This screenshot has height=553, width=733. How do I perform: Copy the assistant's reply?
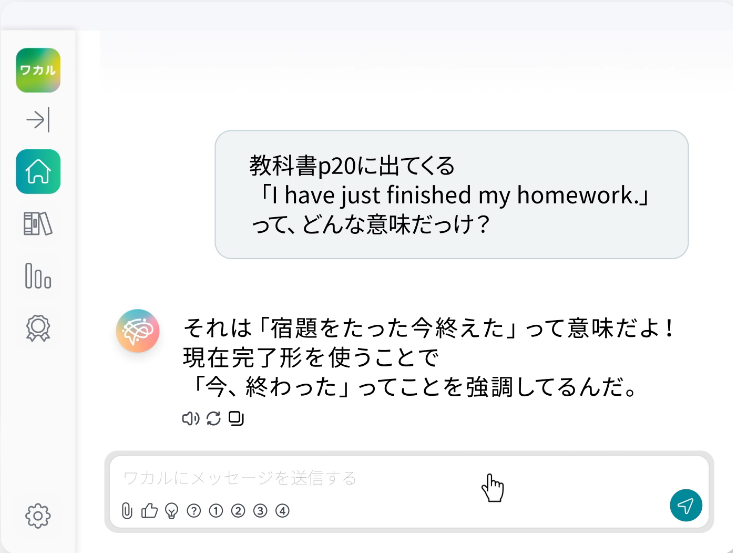tap(236, 418)
